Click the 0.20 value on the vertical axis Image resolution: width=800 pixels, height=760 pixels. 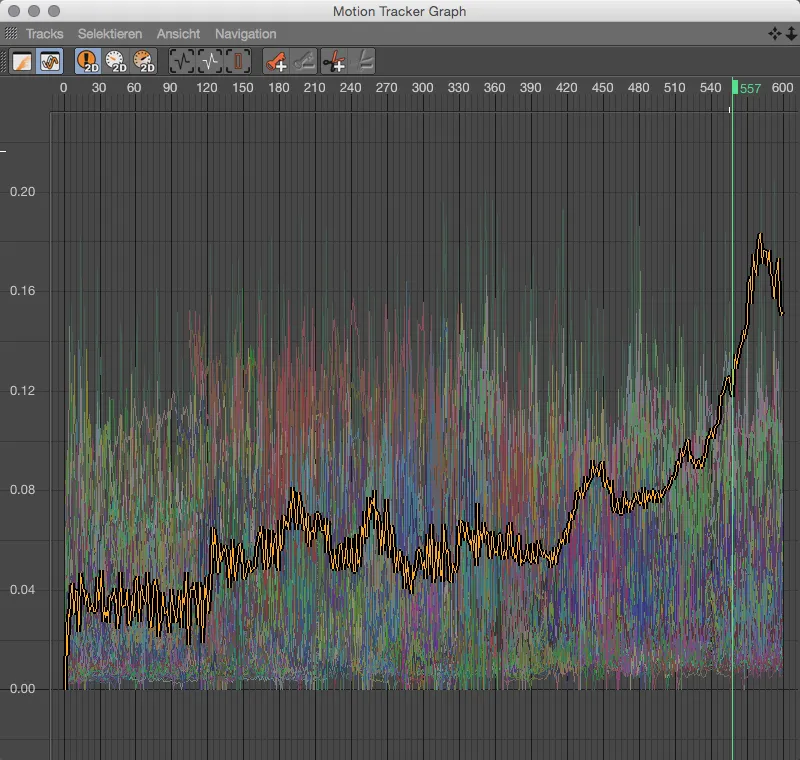coord(22,192)
